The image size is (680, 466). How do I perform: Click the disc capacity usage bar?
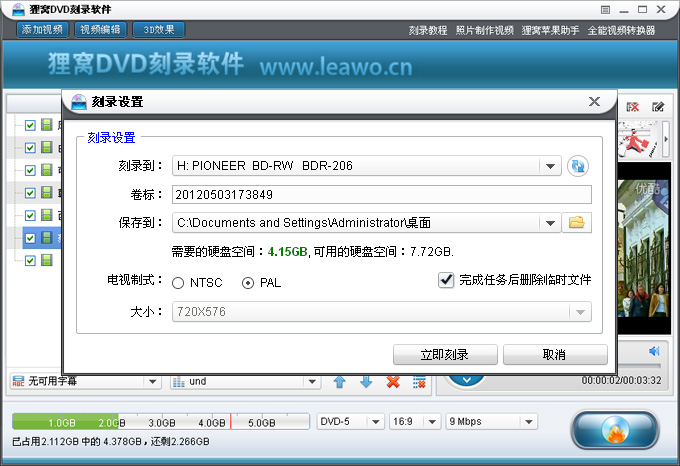[161, 421]
